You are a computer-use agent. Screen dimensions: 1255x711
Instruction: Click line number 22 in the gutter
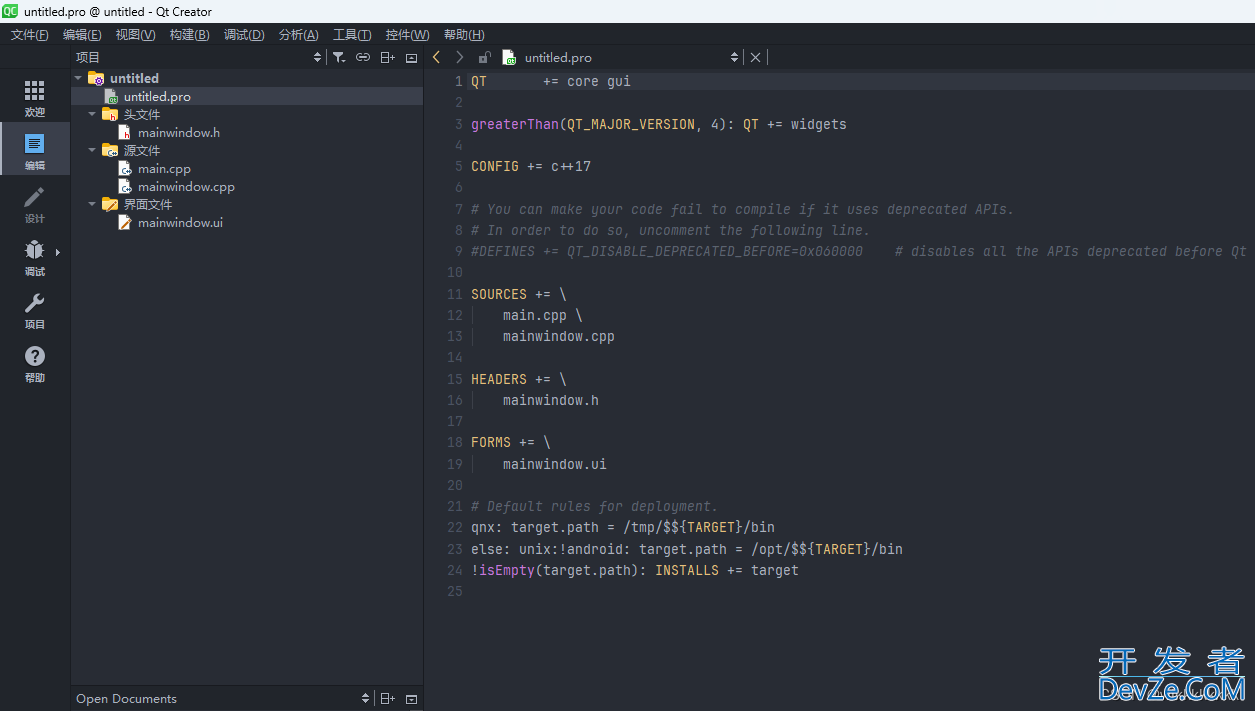pos(455,527)
